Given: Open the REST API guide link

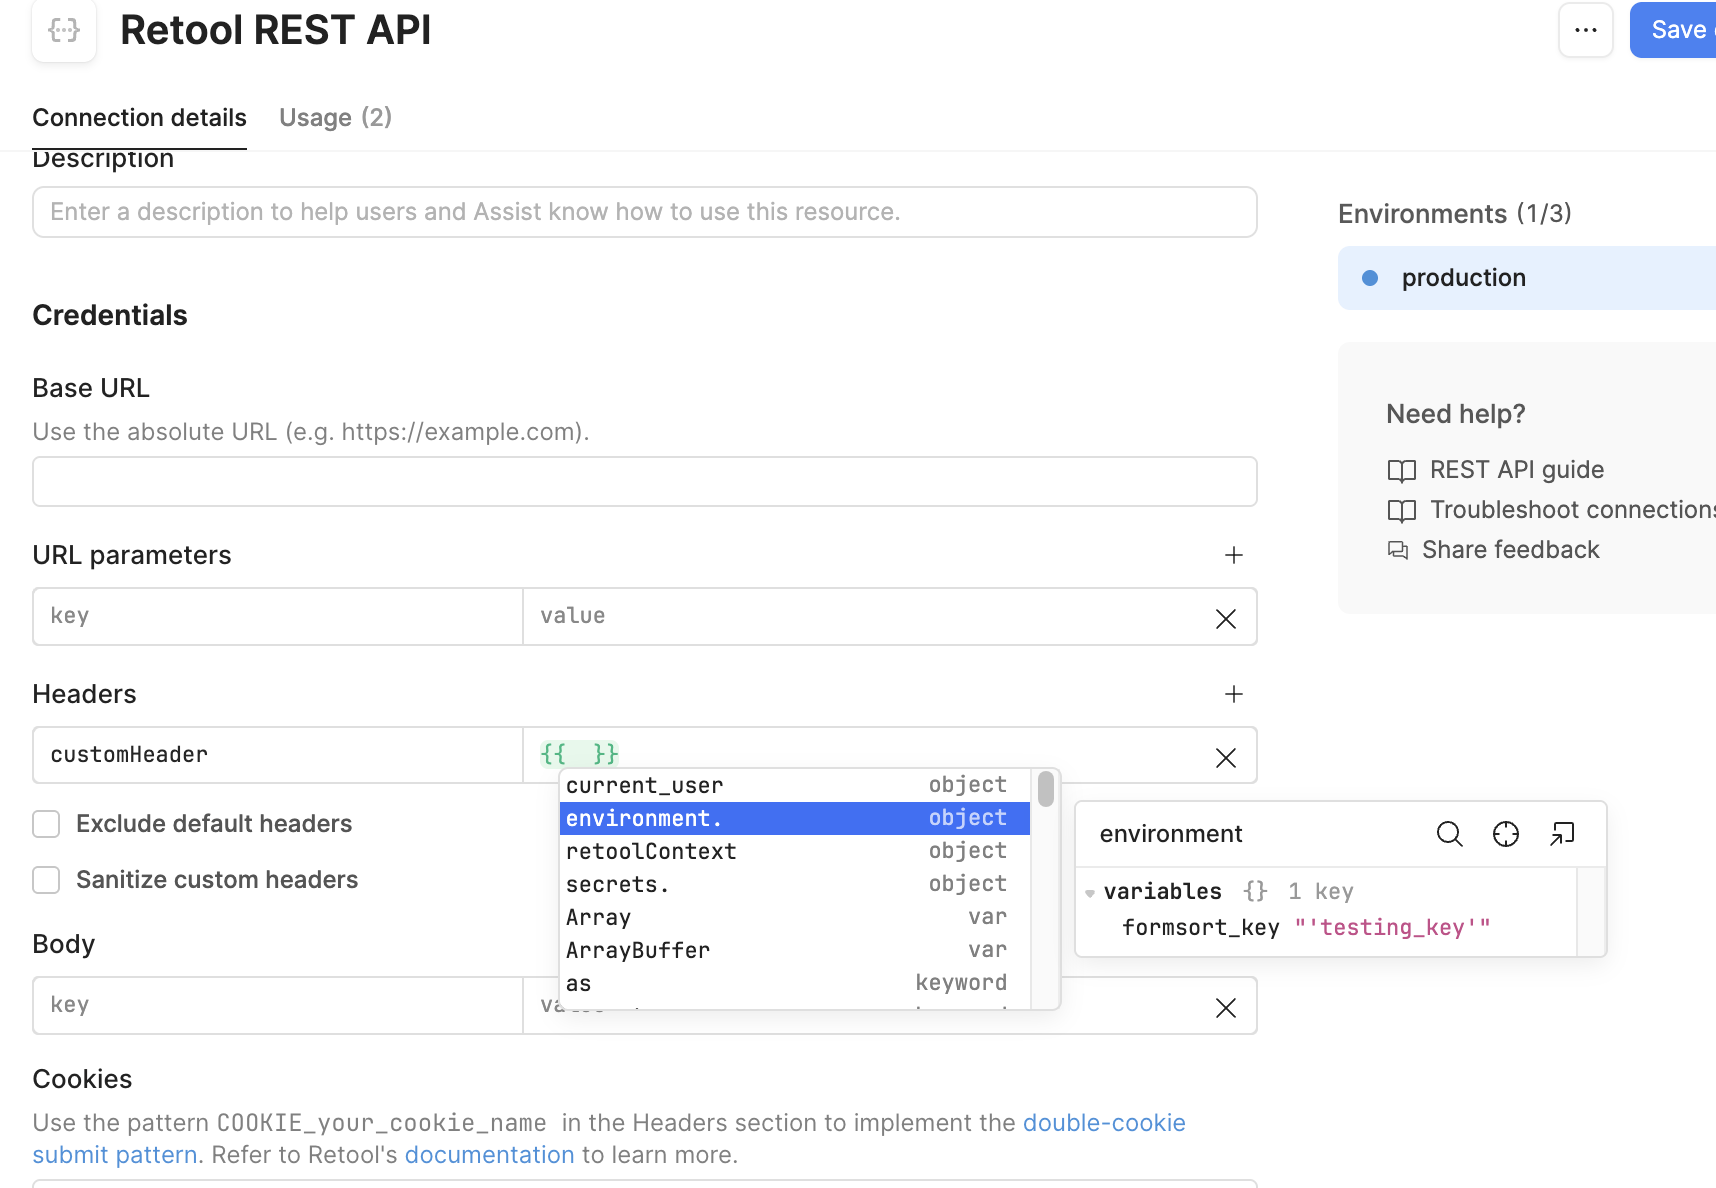Looking at the screenshot, I should pos(1516,470).
